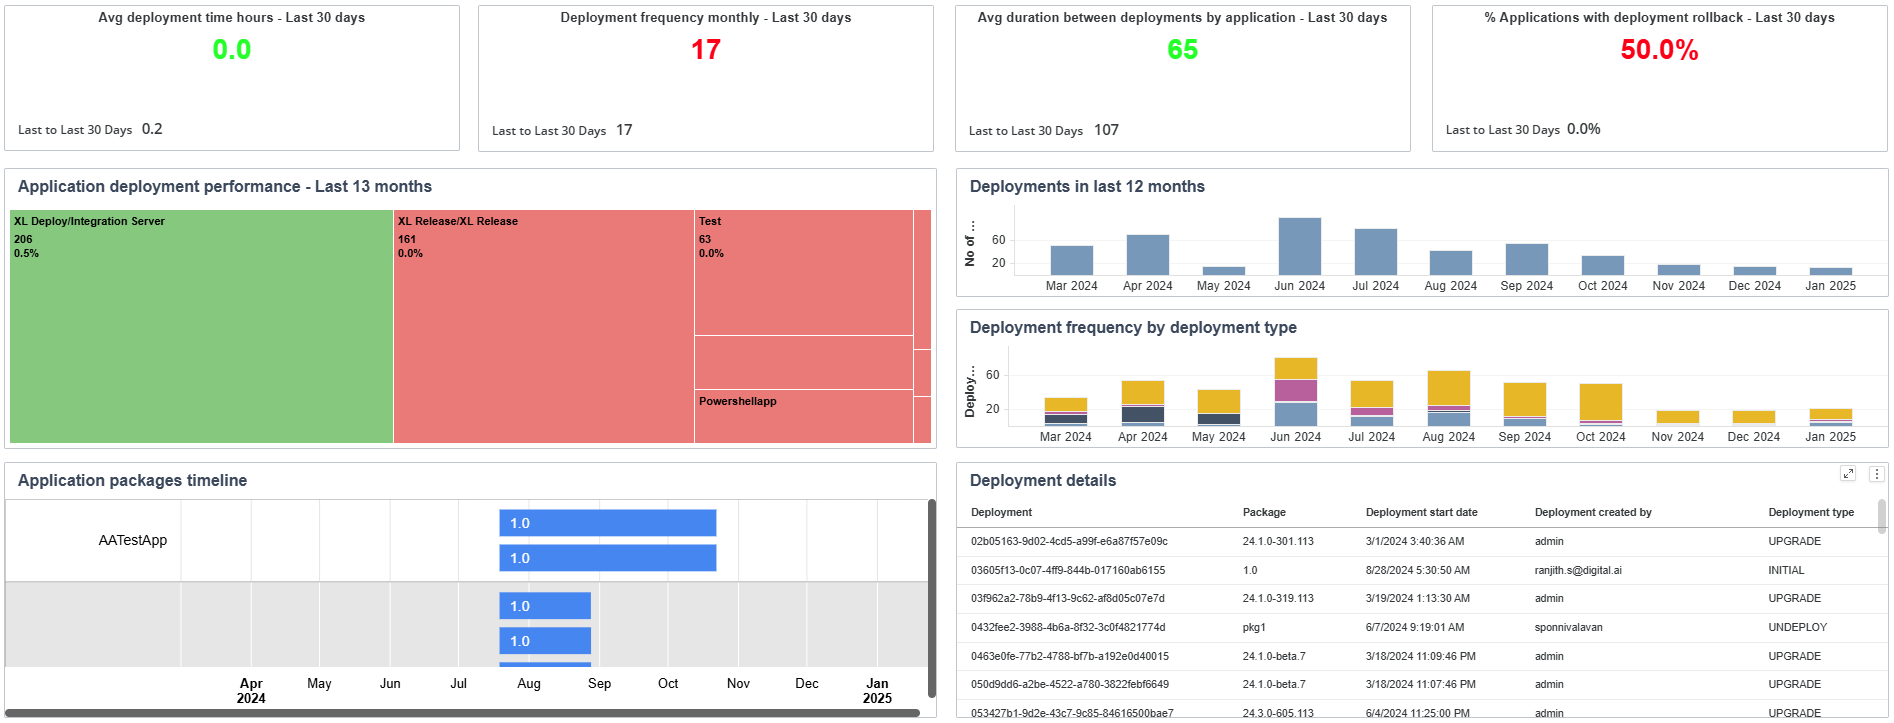Sort by Deployment created by column header

1593,512
